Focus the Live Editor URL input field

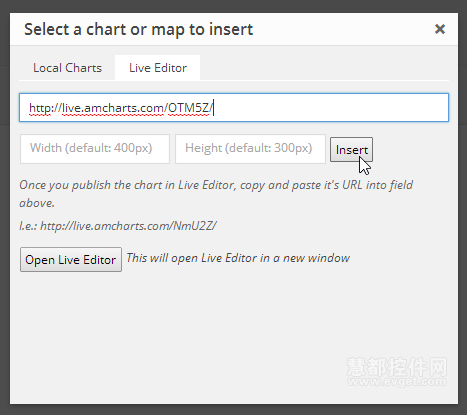(234, 108)
